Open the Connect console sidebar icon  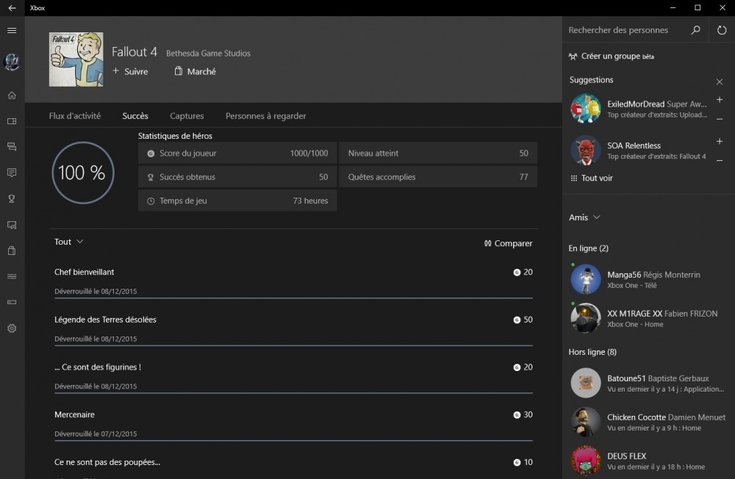click(x=12, y=302)
